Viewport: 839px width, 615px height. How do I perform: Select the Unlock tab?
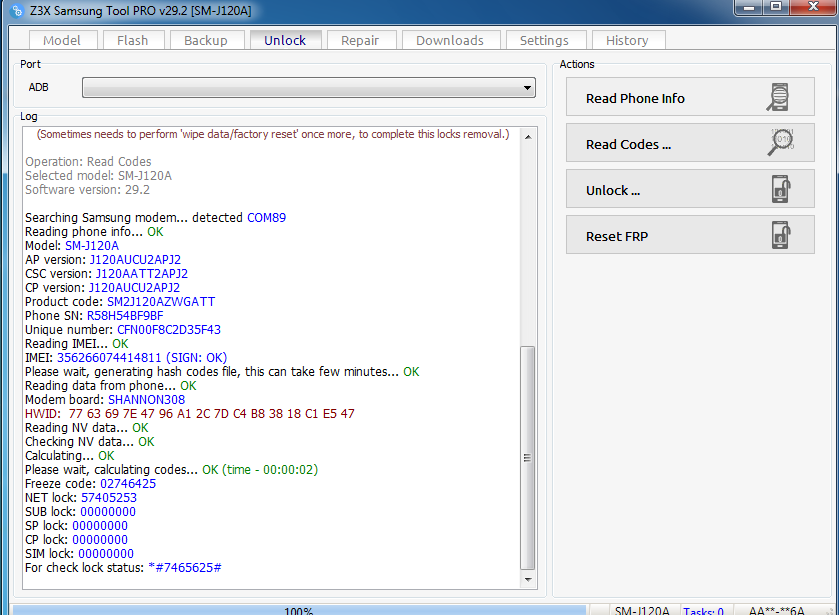click(285, 40)
